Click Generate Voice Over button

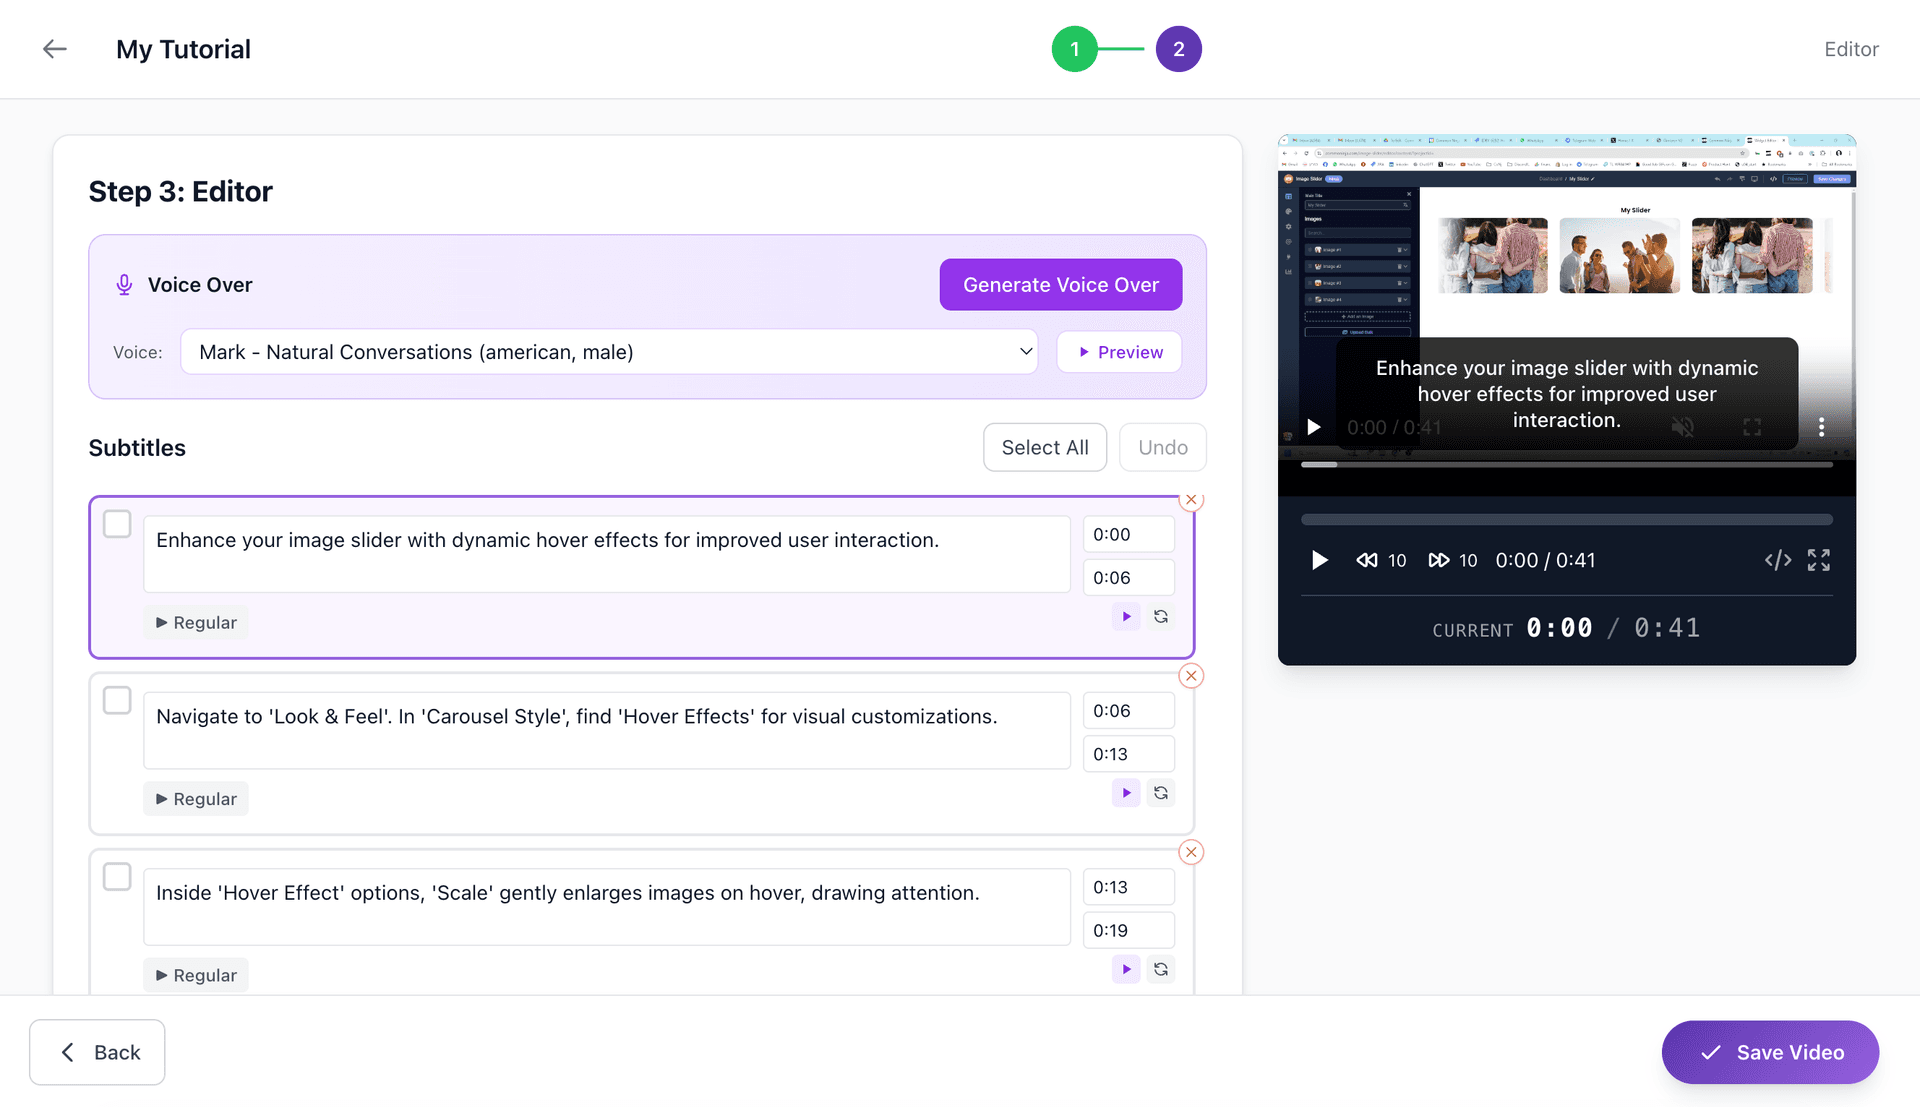1060,285
